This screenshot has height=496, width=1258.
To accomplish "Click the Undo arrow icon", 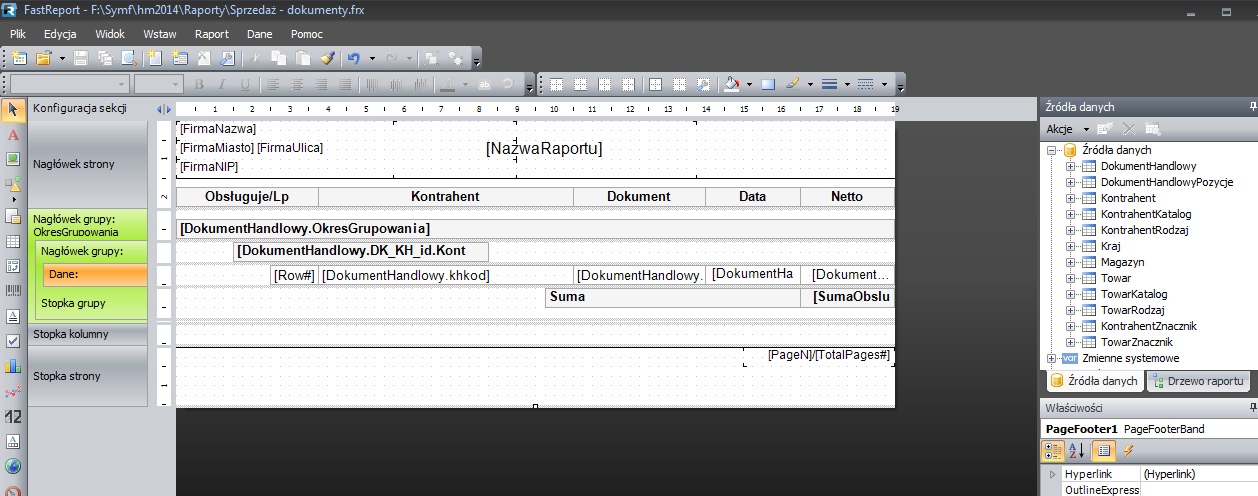I will pos(353,58).
